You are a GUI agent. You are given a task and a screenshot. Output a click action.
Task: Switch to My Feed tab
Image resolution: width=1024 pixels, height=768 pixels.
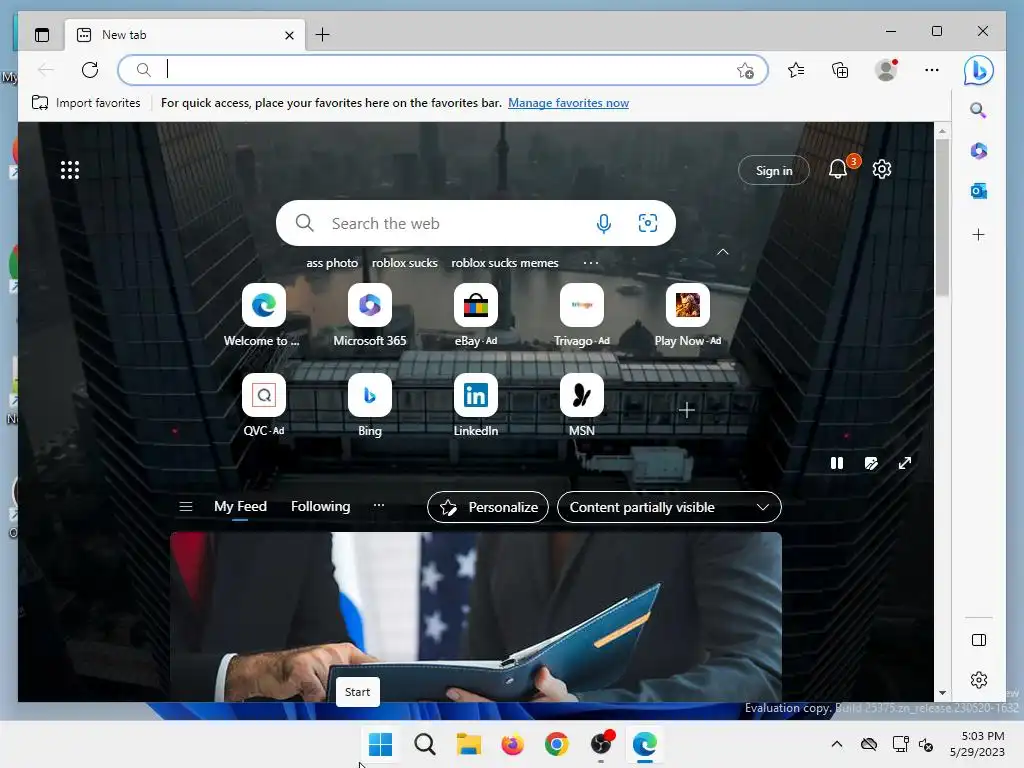[x=240, y=507]
